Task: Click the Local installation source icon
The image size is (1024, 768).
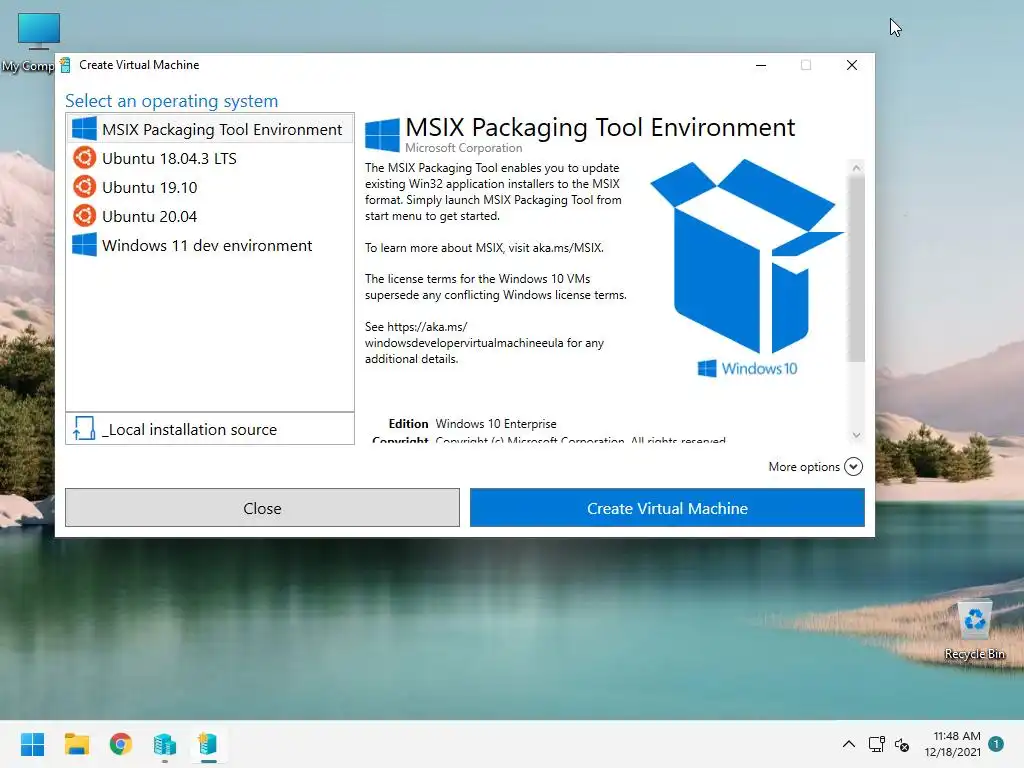Action: pos(84,429)
